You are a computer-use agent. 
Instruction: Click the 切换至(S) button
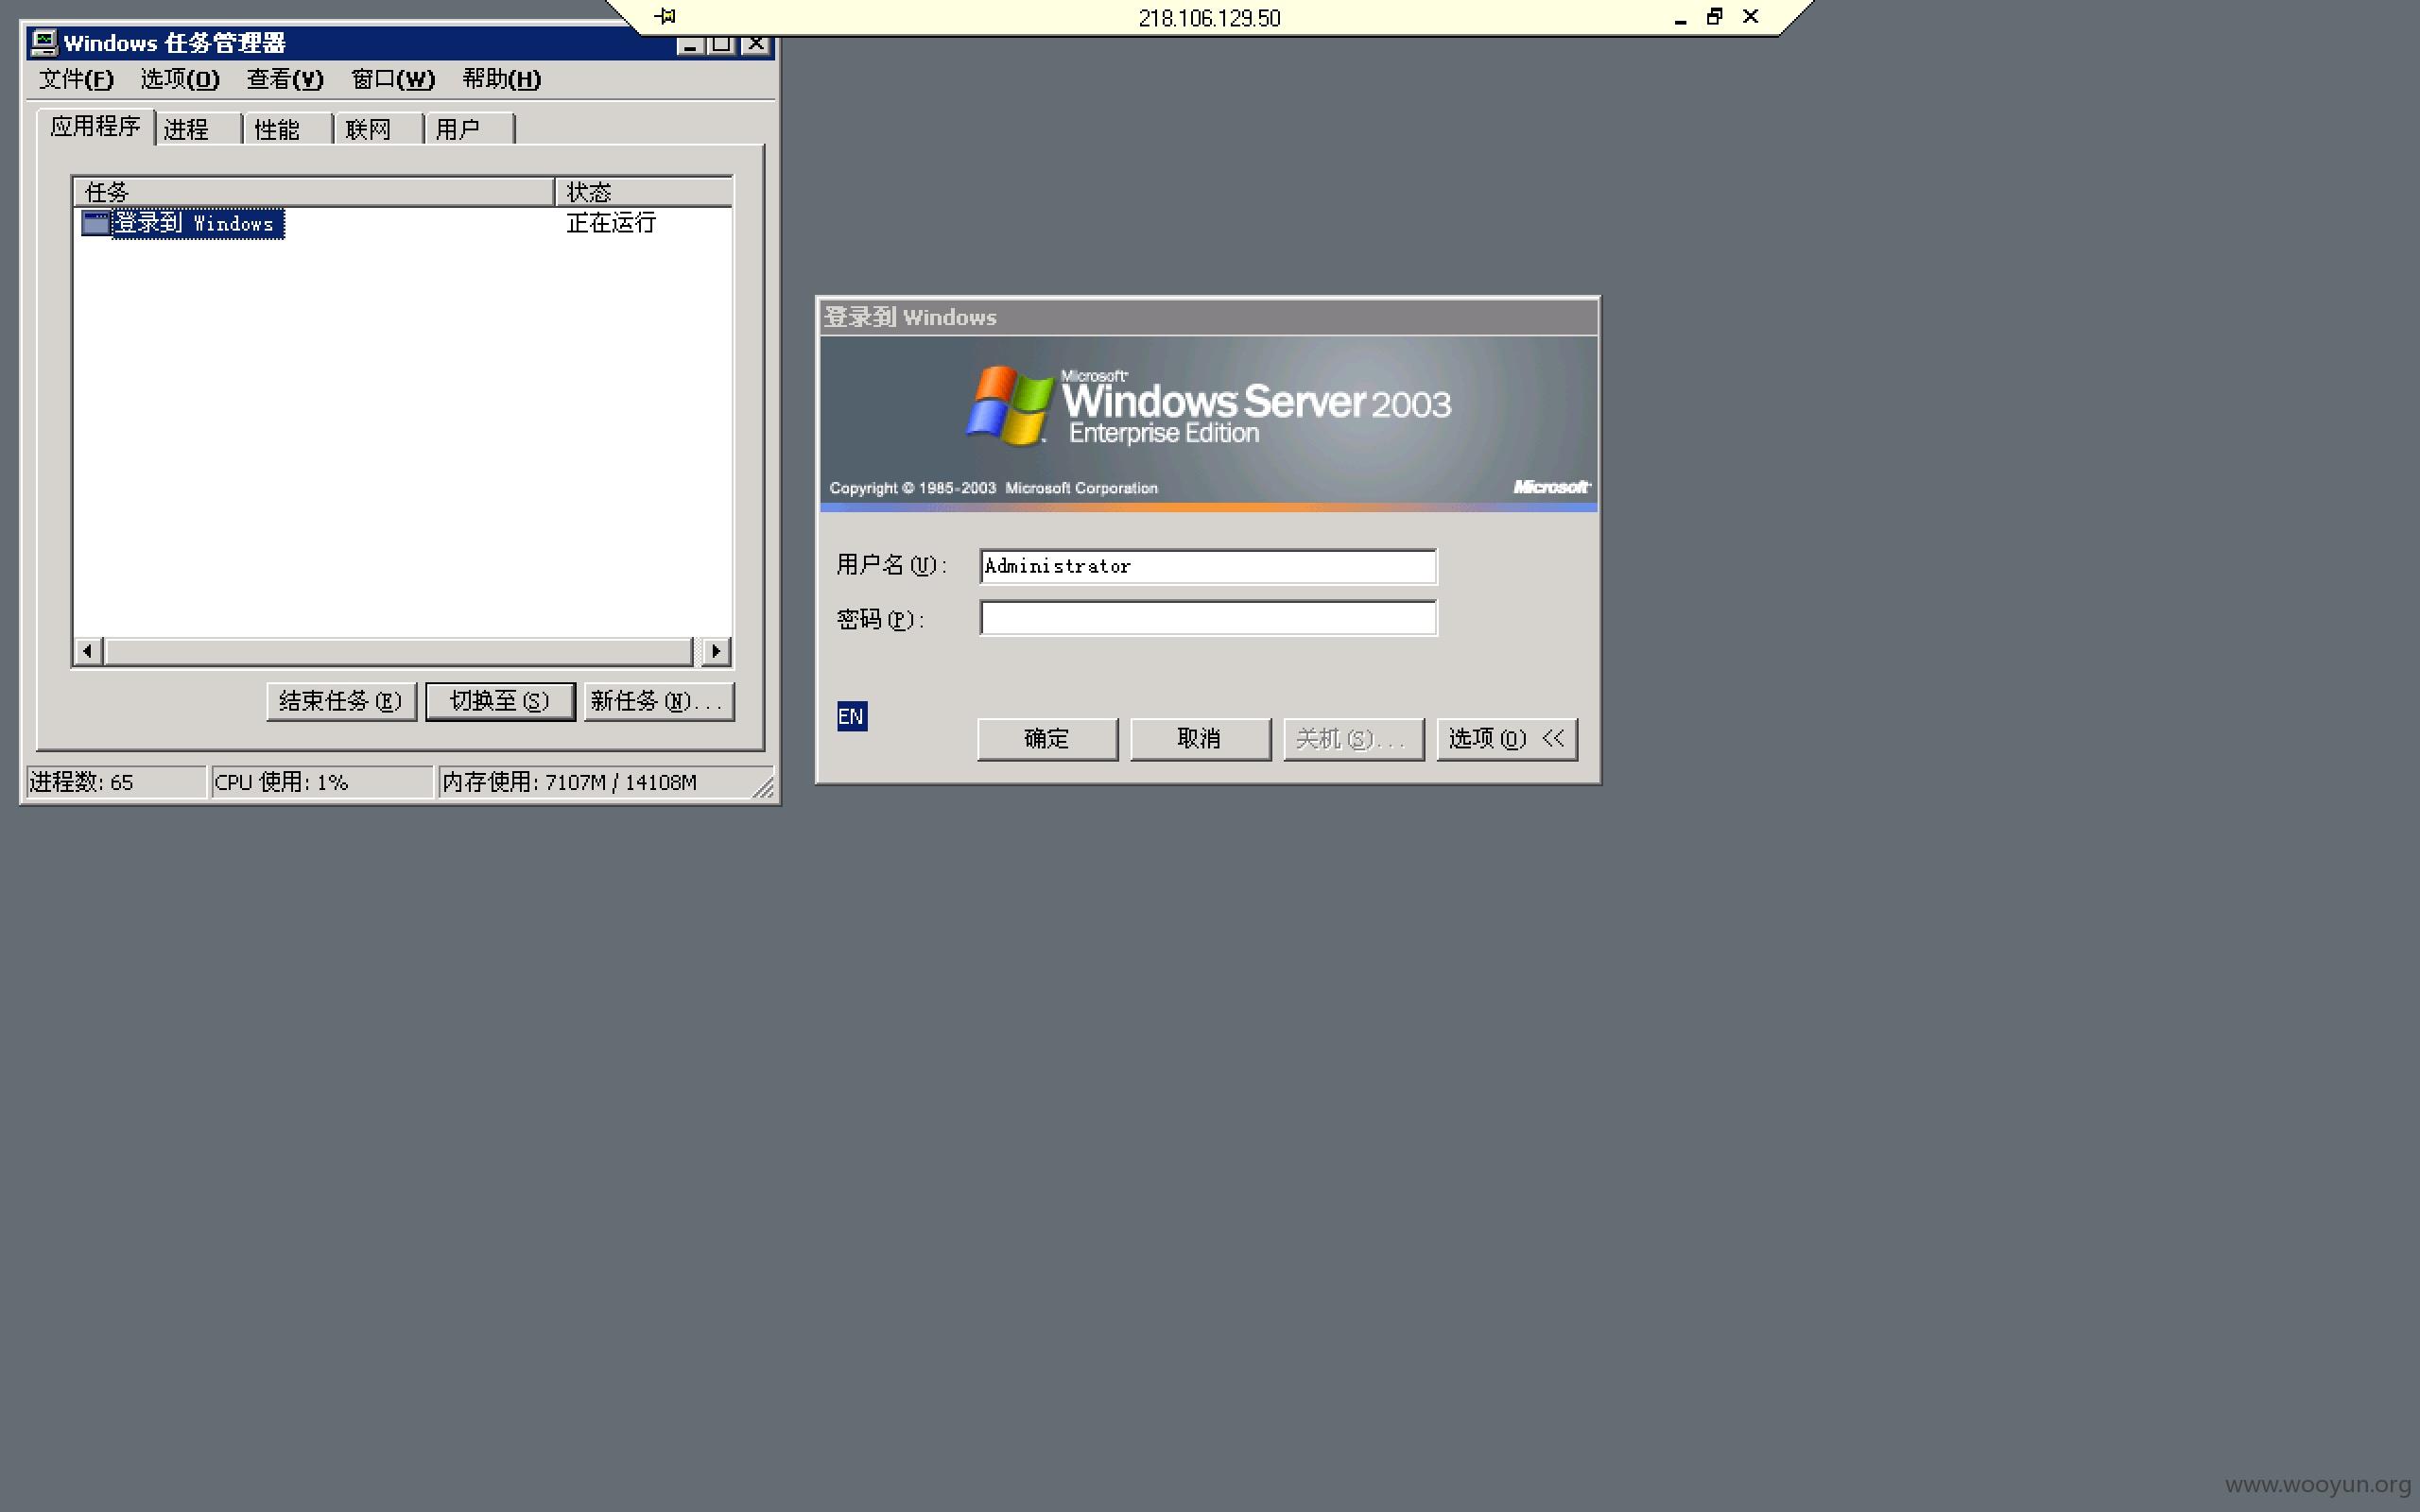500,701
